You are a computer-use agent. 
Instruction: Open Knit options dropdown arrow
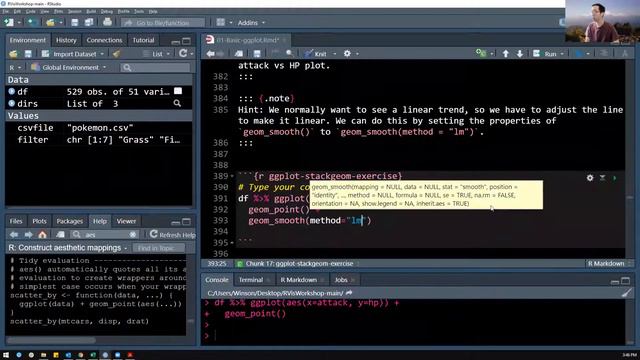334,54
